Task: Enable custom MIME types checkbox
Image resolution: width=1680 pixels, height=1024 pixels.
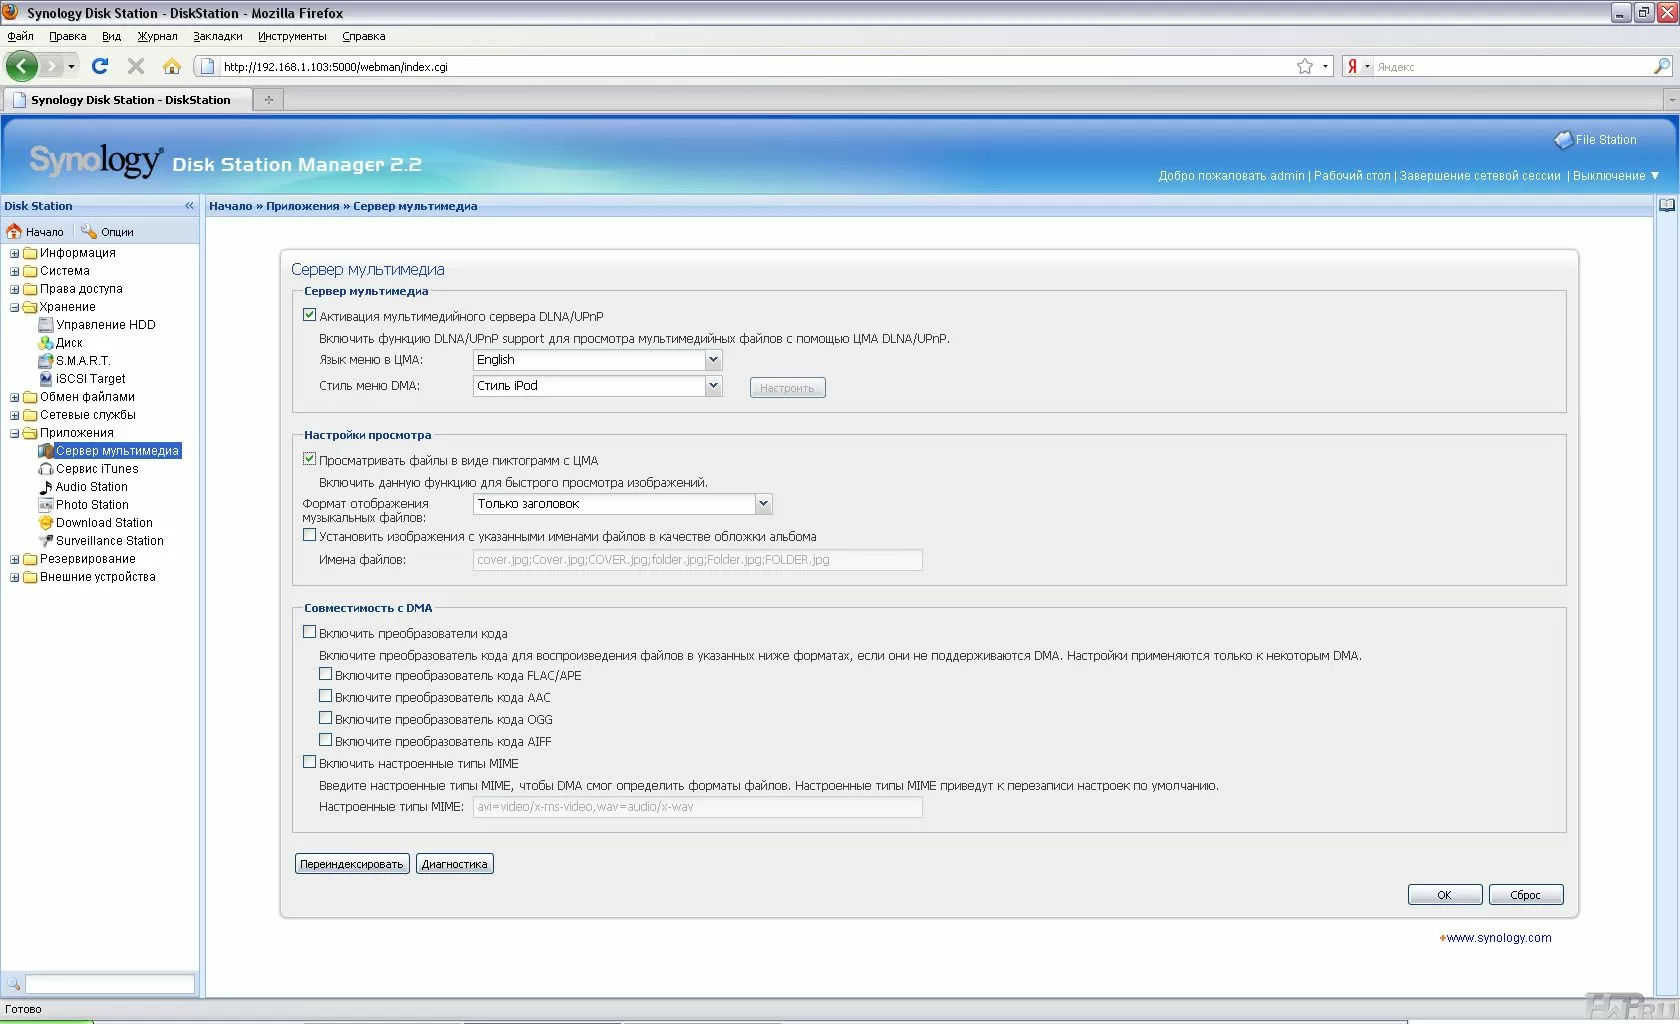Action: (310, 762)
